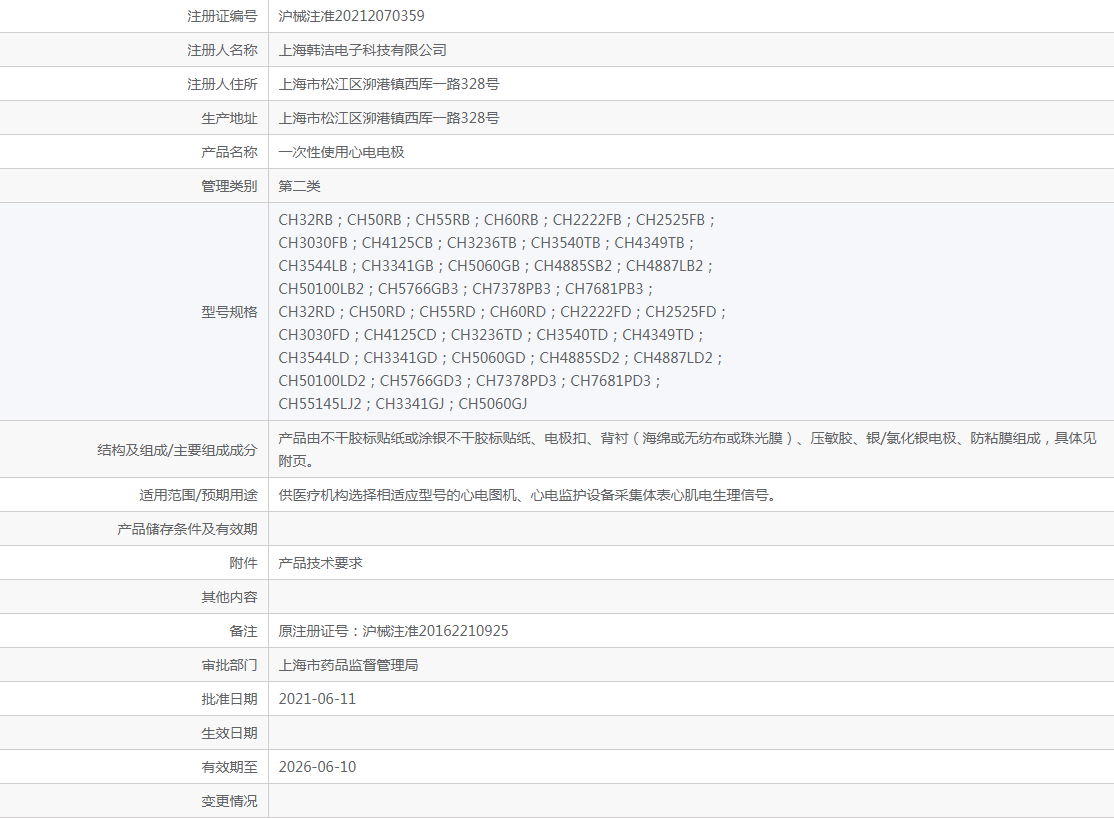The height and width of the screenshot is (818, 1114).
Task: Select model code CH4125CB
Action: [397, 243]
